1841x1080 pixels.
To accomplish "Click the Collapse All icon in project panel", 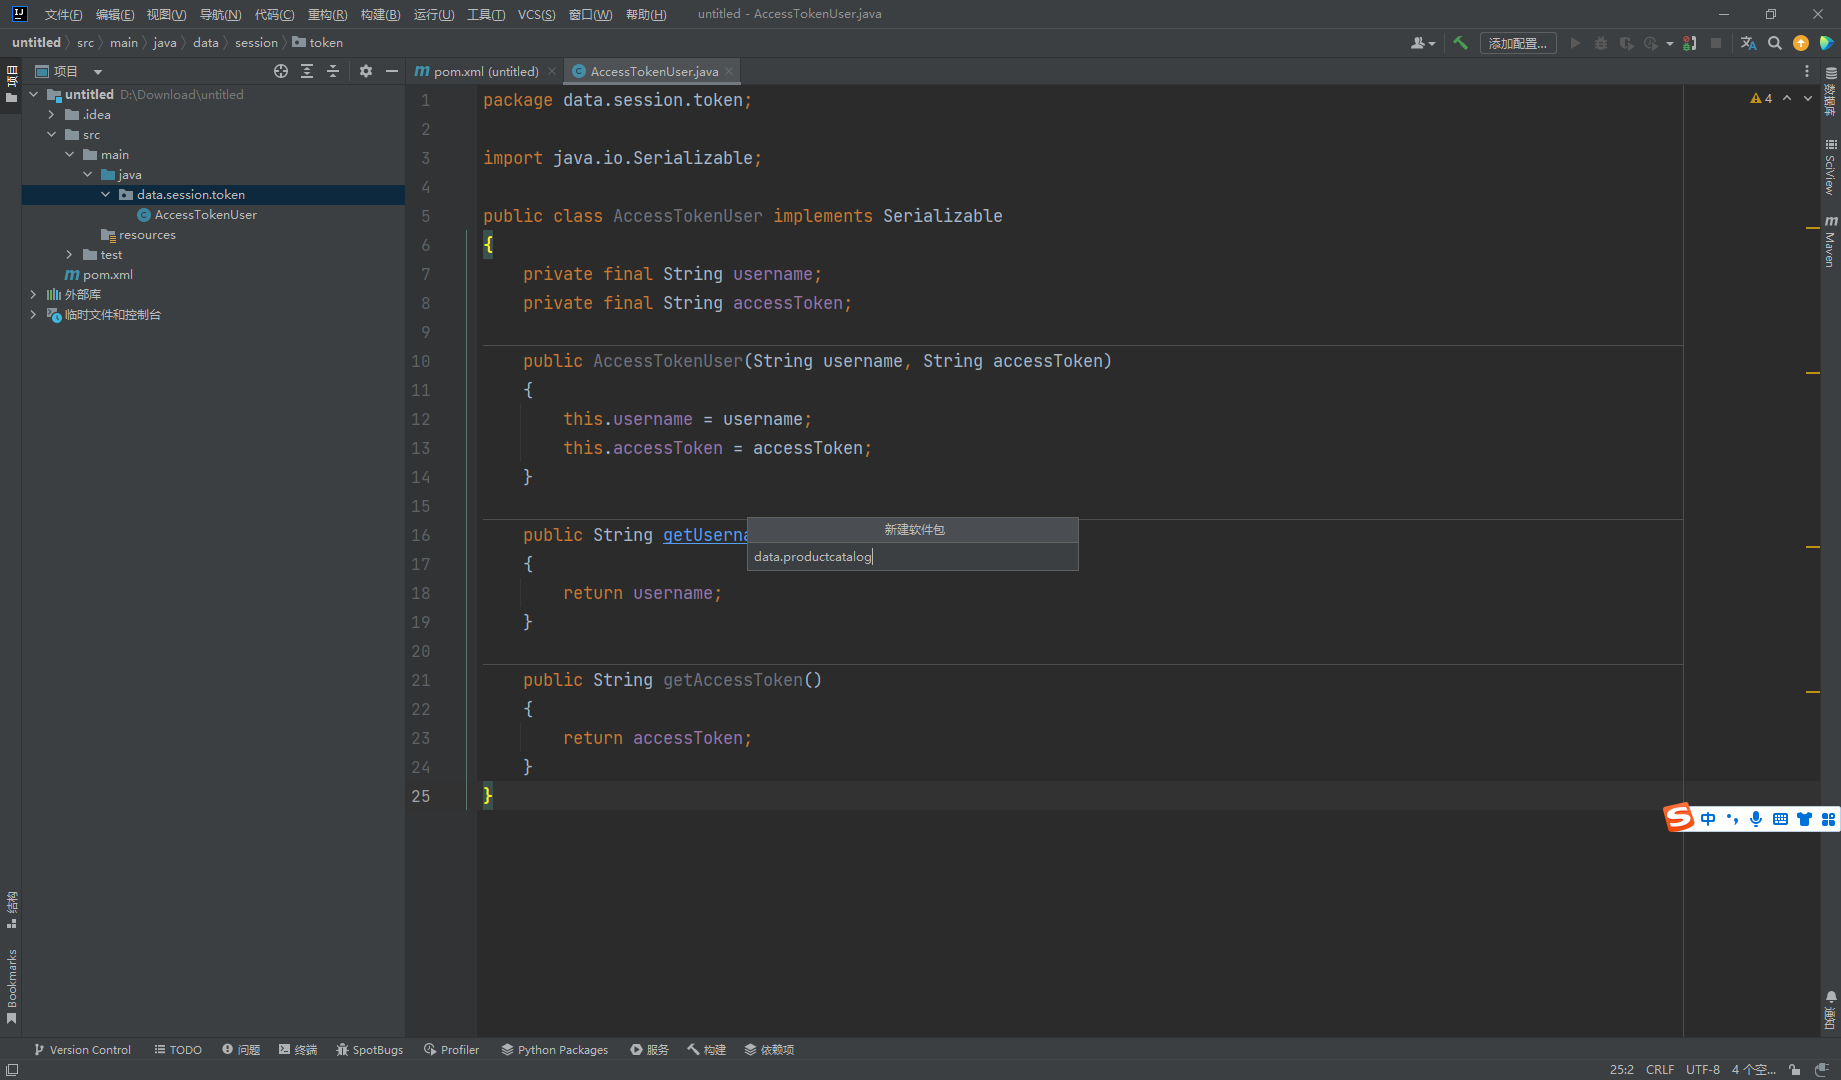I will tap(333, 71).
